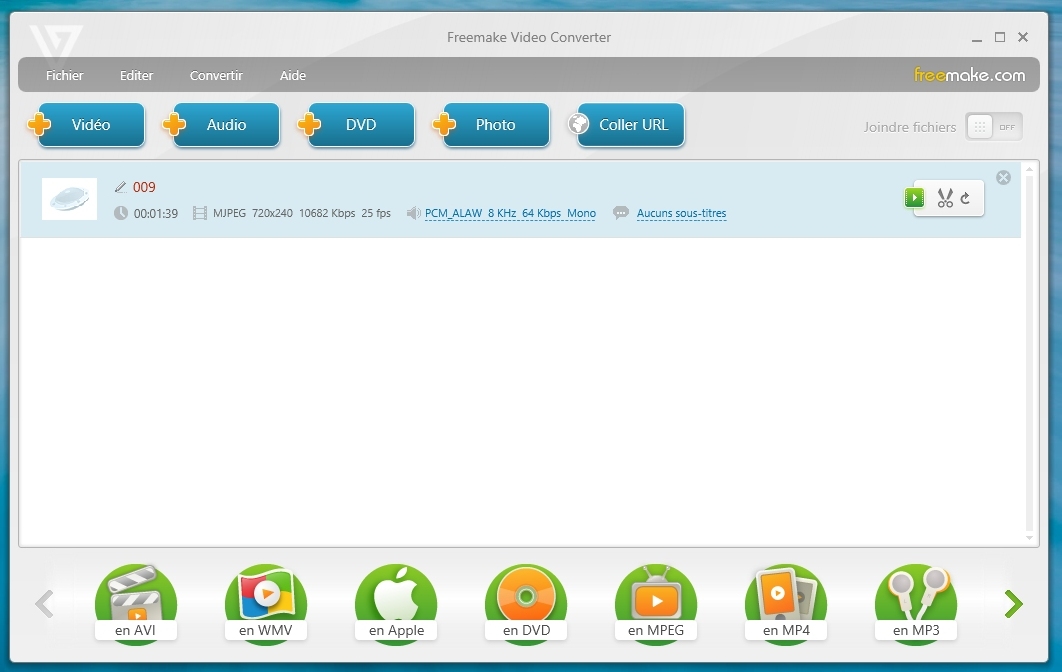Select the 009 file name
This screenshot has width=1062, height=672.
(144, 187)
